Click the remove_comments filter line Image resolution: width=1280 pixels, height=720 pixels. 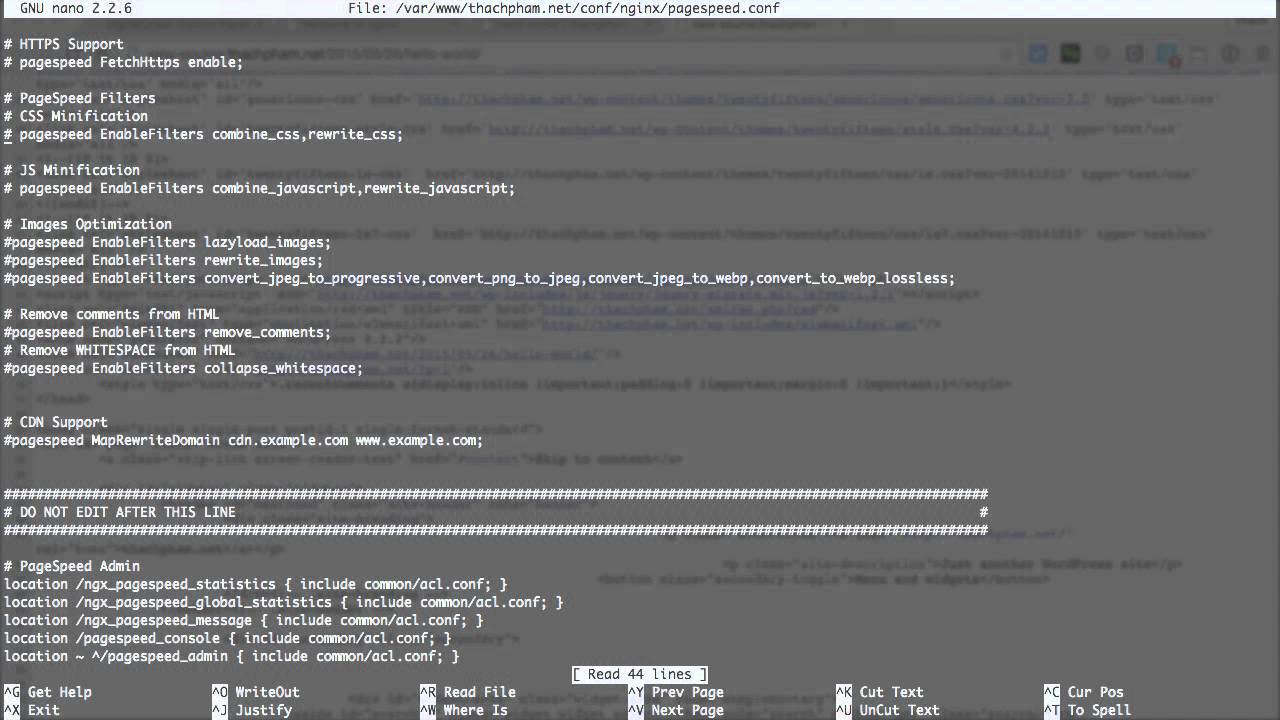coord(167,332)
